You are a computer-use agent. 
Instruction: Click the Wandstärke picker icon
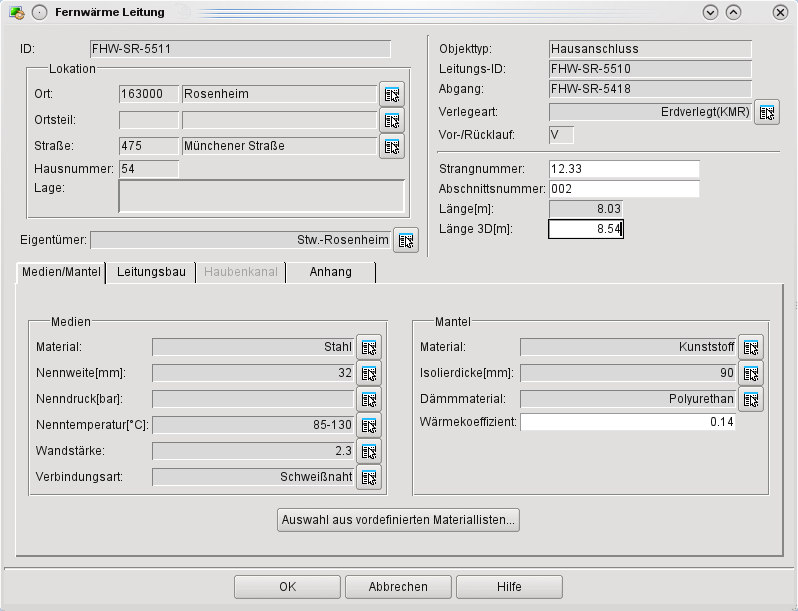point(369,451)
